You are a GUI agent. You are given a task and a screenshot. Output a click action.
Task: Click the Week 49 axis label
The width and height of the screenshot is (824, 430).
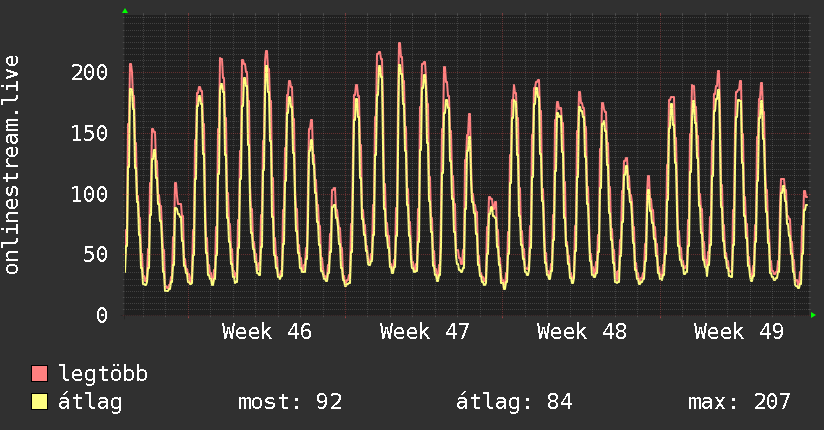(739, 332)
